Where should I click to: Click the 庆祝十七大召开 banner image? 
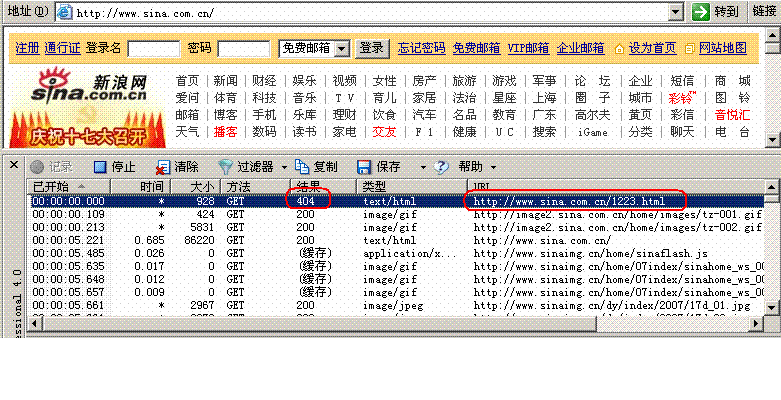[88, 129]
